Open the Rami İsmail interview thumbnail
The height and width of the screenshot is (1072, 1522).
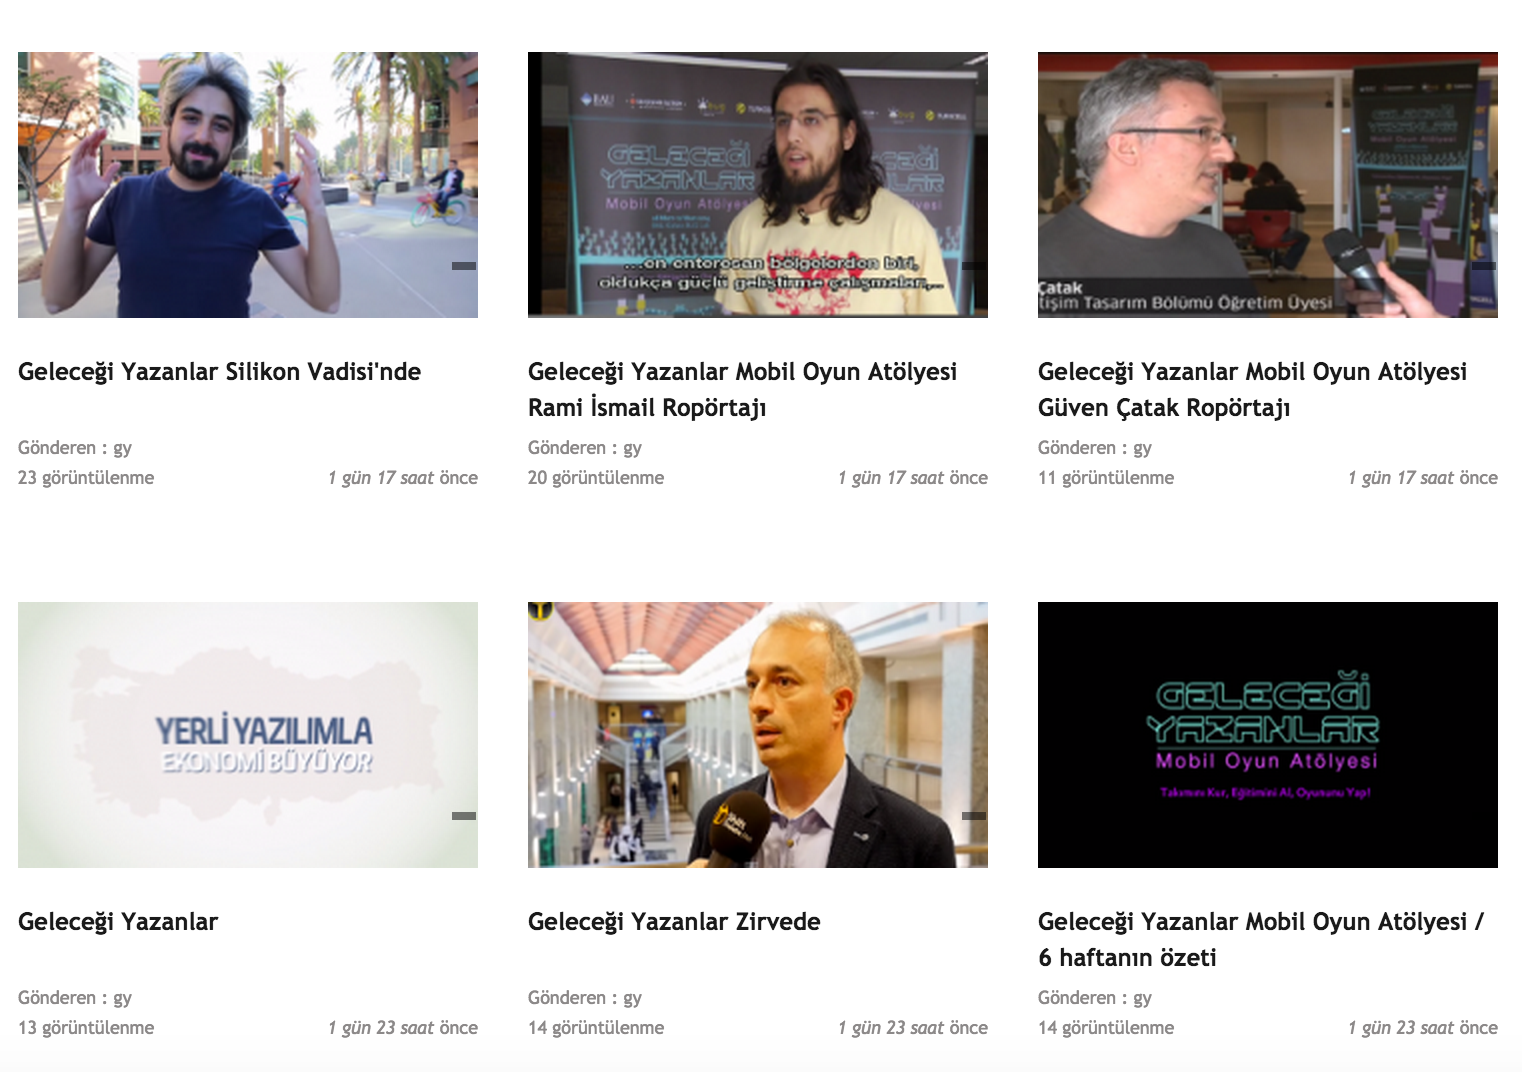[758, 185]
